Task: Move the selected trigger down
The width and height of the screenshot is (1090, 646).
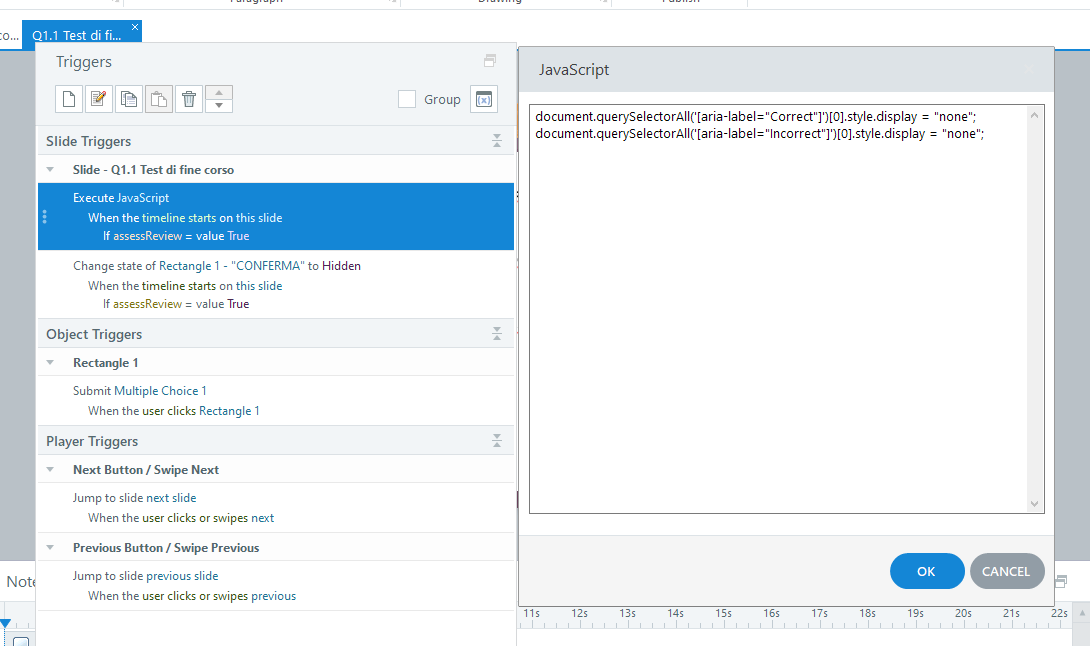Action: (x=219, y=105)
